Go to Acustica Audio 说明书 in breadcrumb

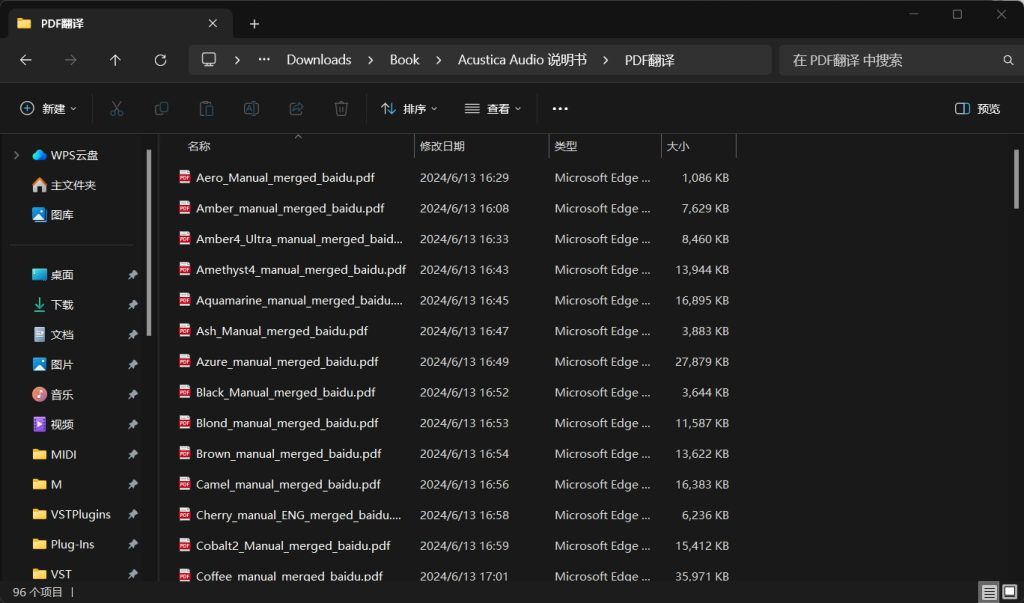click(522, 60)
